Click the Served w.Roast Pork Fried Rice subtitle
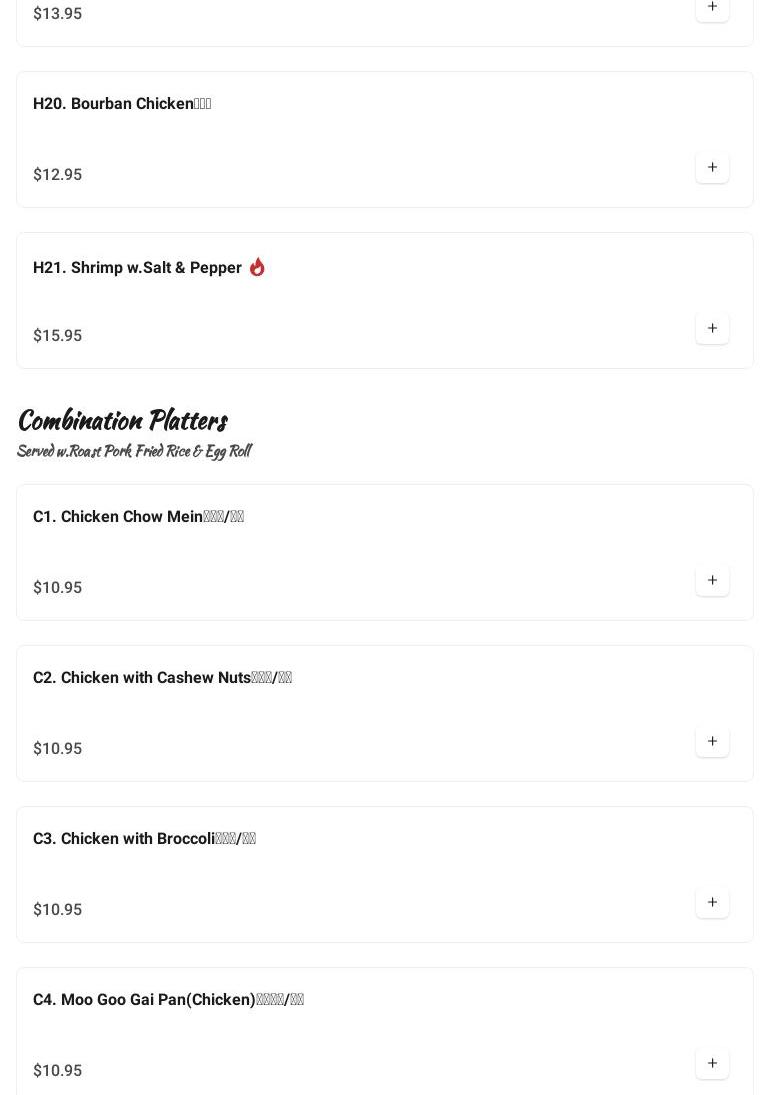 tap(133, 451)
